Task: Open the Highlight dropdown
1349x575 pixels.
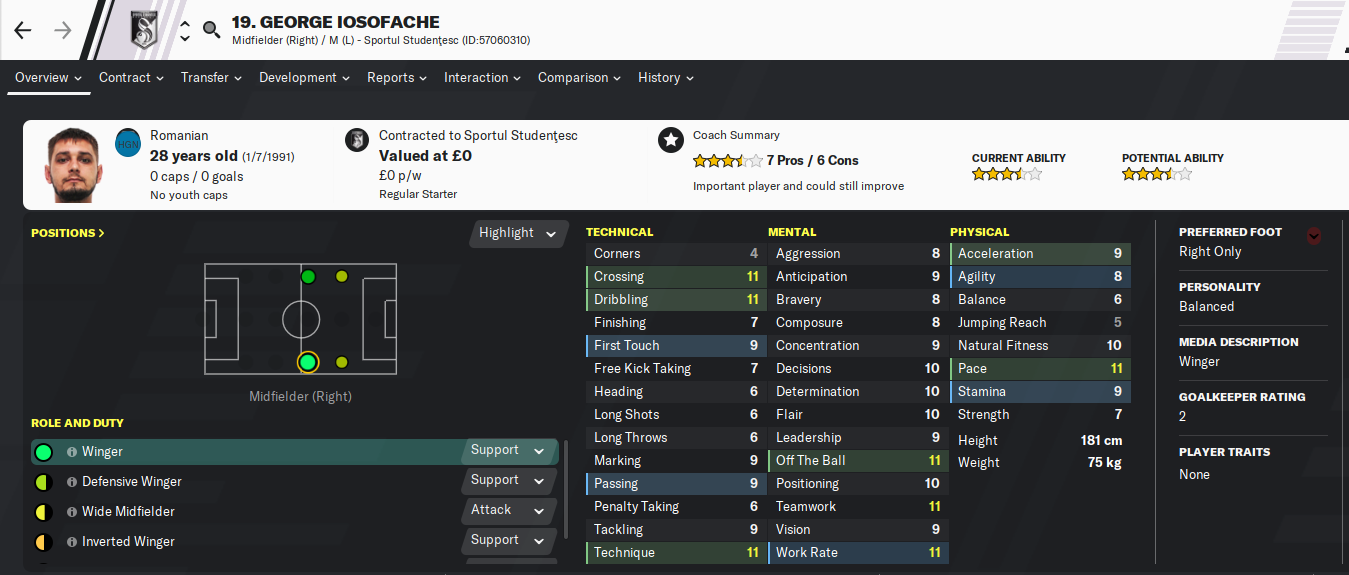Action: coord(518,233)
